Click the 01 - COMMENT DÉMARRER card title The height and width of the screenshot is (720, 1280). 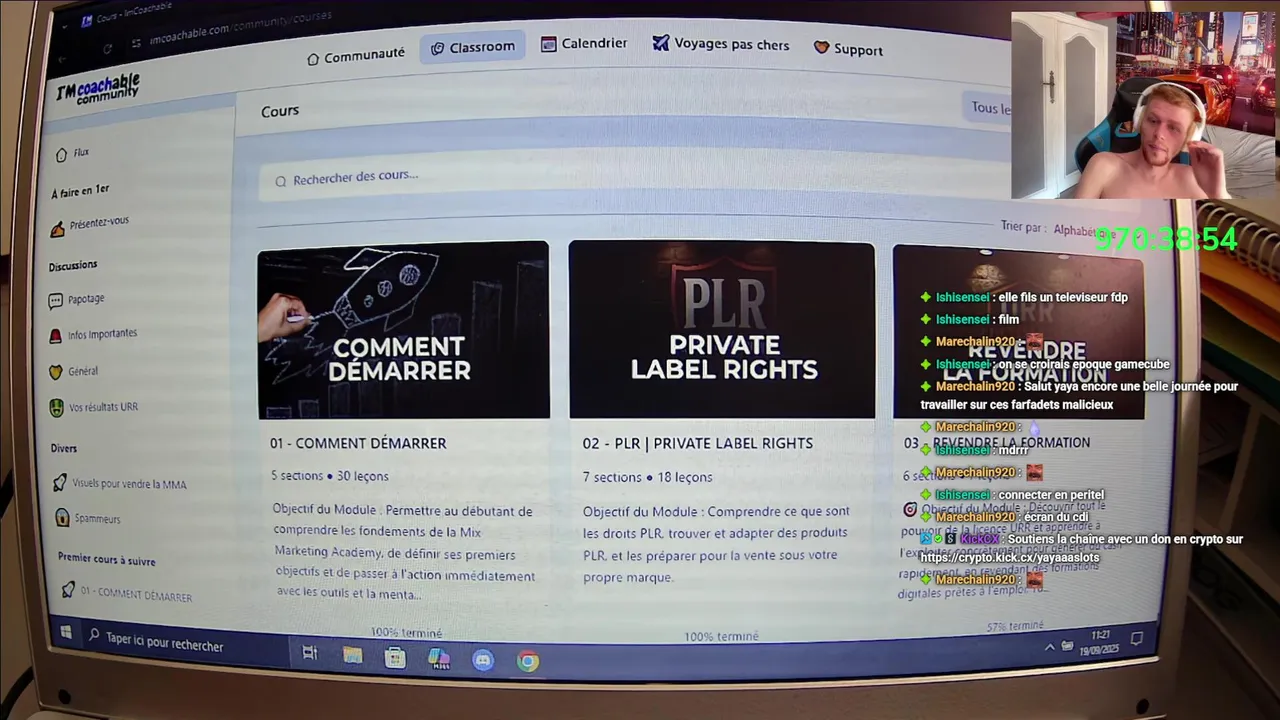[358, 443]
